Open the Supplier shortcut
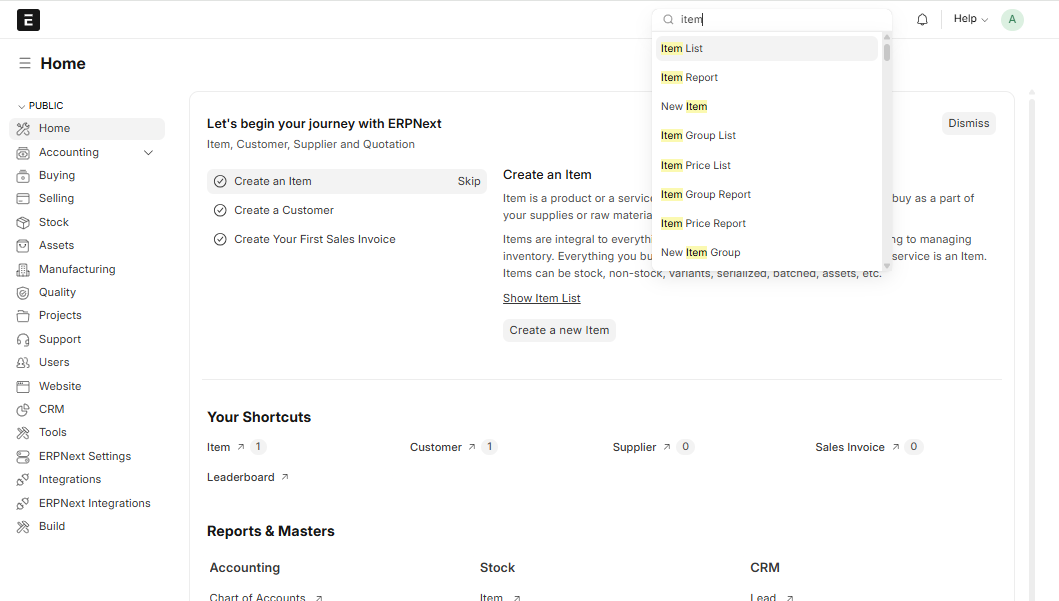 (x=634, y=447)
